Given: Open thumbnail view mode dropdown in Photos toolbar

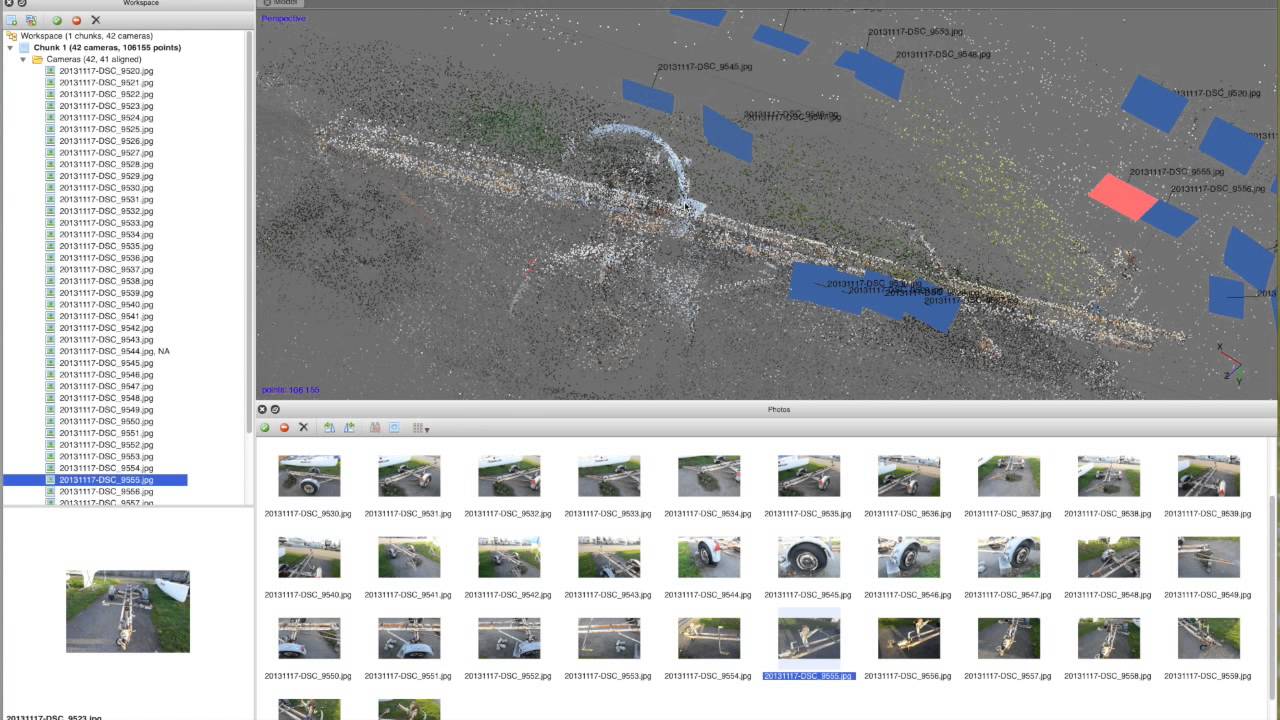Looking at the screenshot, I should coord(421,428).
